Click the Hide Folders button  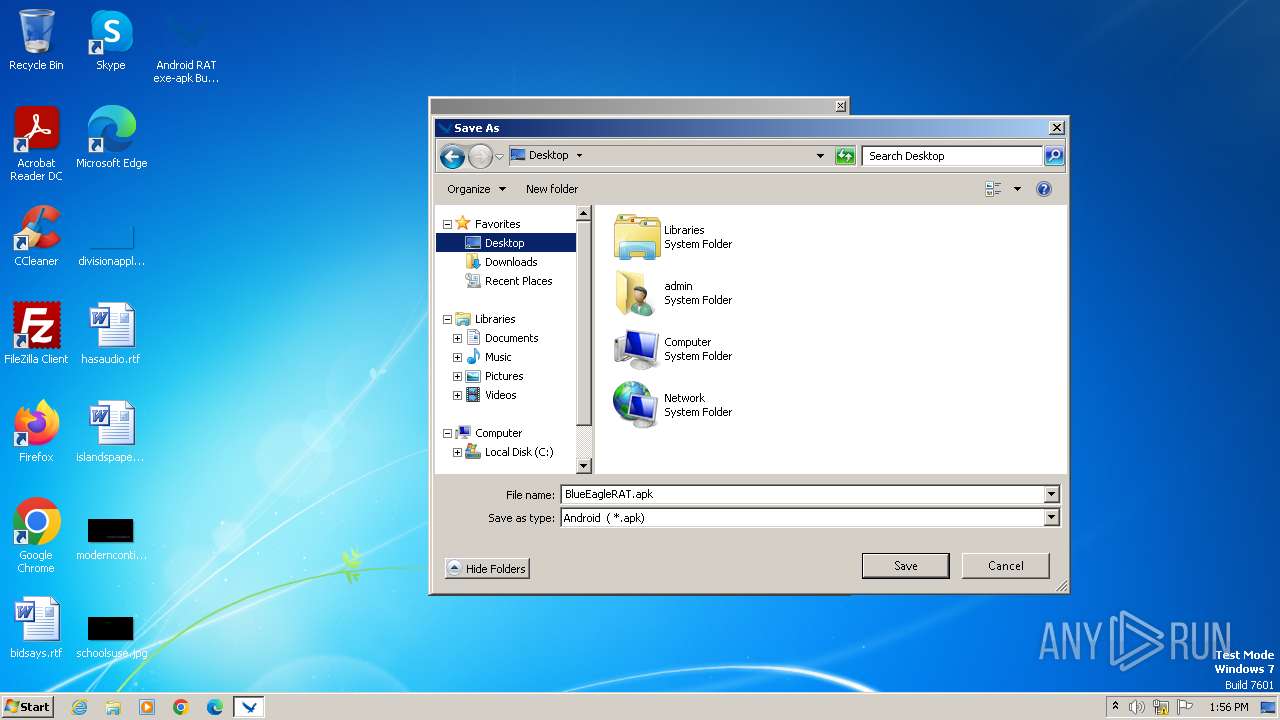tap(487, 568)
